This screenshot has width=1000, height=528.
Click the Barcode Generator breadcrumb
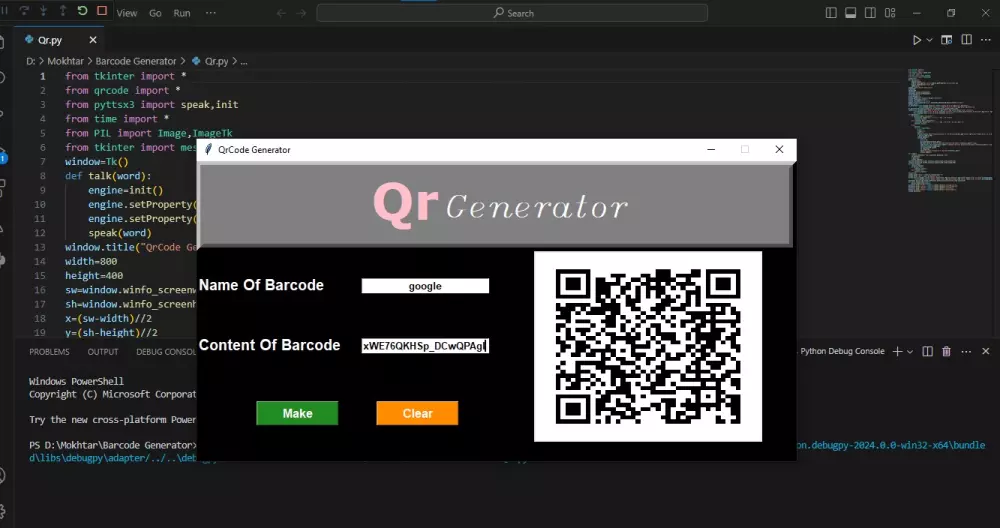(136, 61)
